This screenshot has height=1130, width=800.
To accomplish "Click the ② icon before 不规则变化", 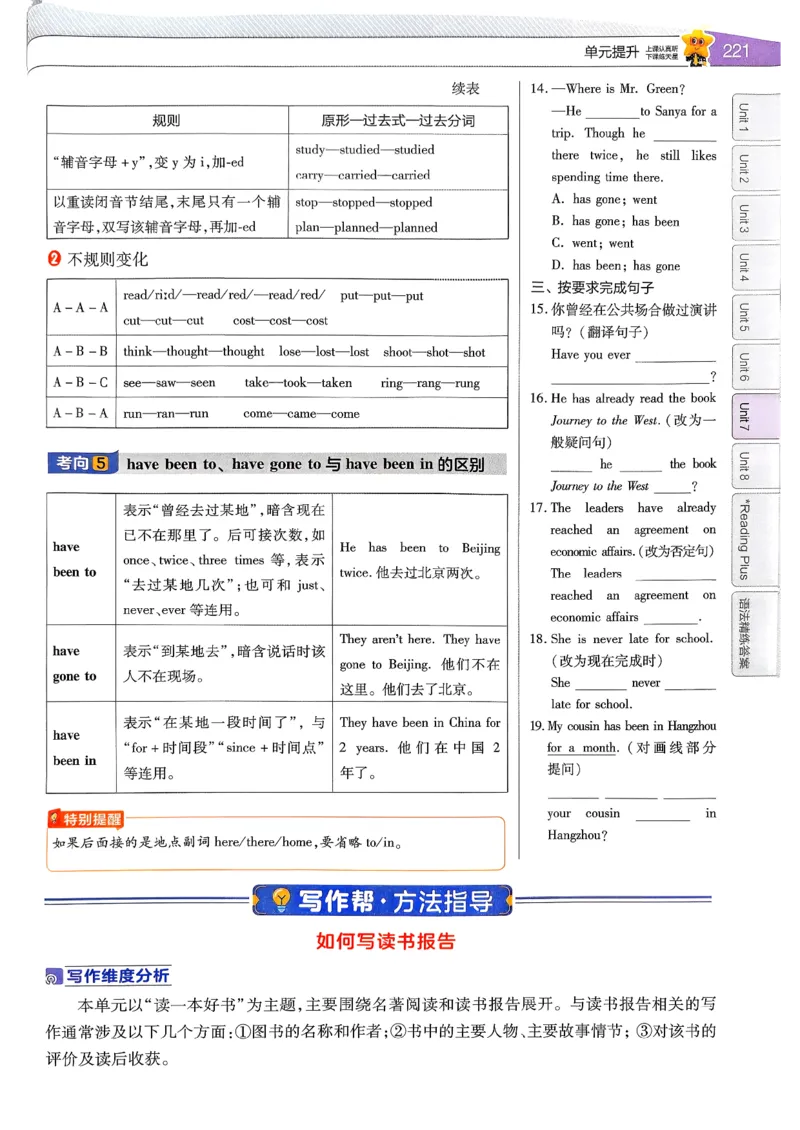I will (53, 259).
